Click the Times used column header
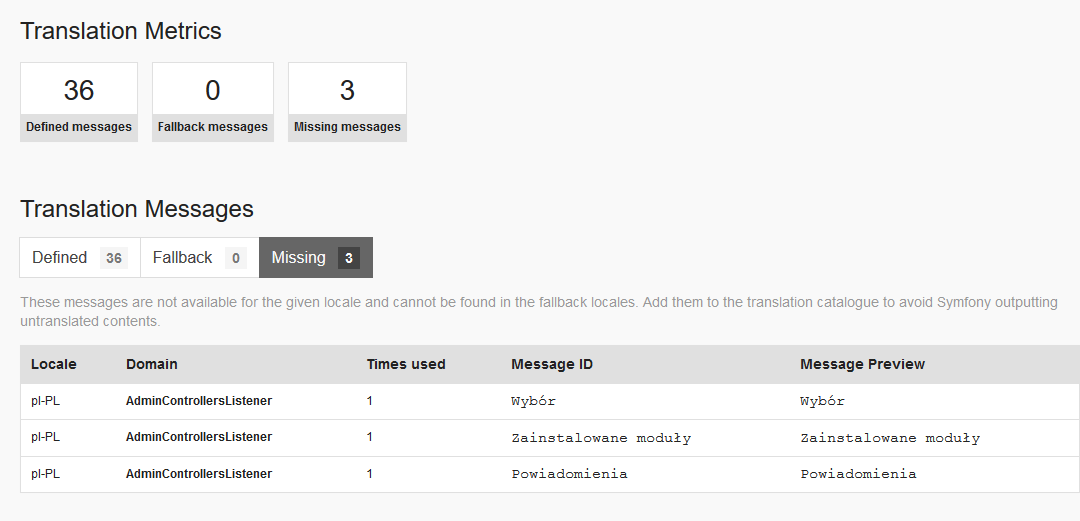1080x521 pixels. point(406,364)
